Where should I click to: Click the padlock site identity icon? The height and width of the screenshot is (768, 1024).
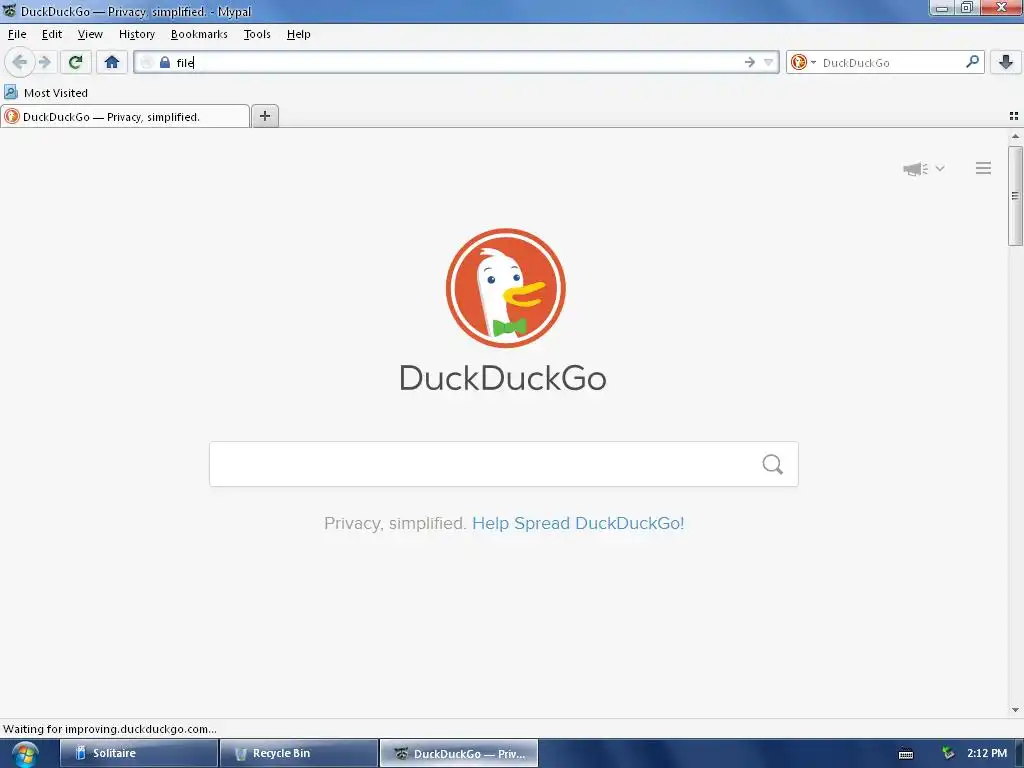165,62
